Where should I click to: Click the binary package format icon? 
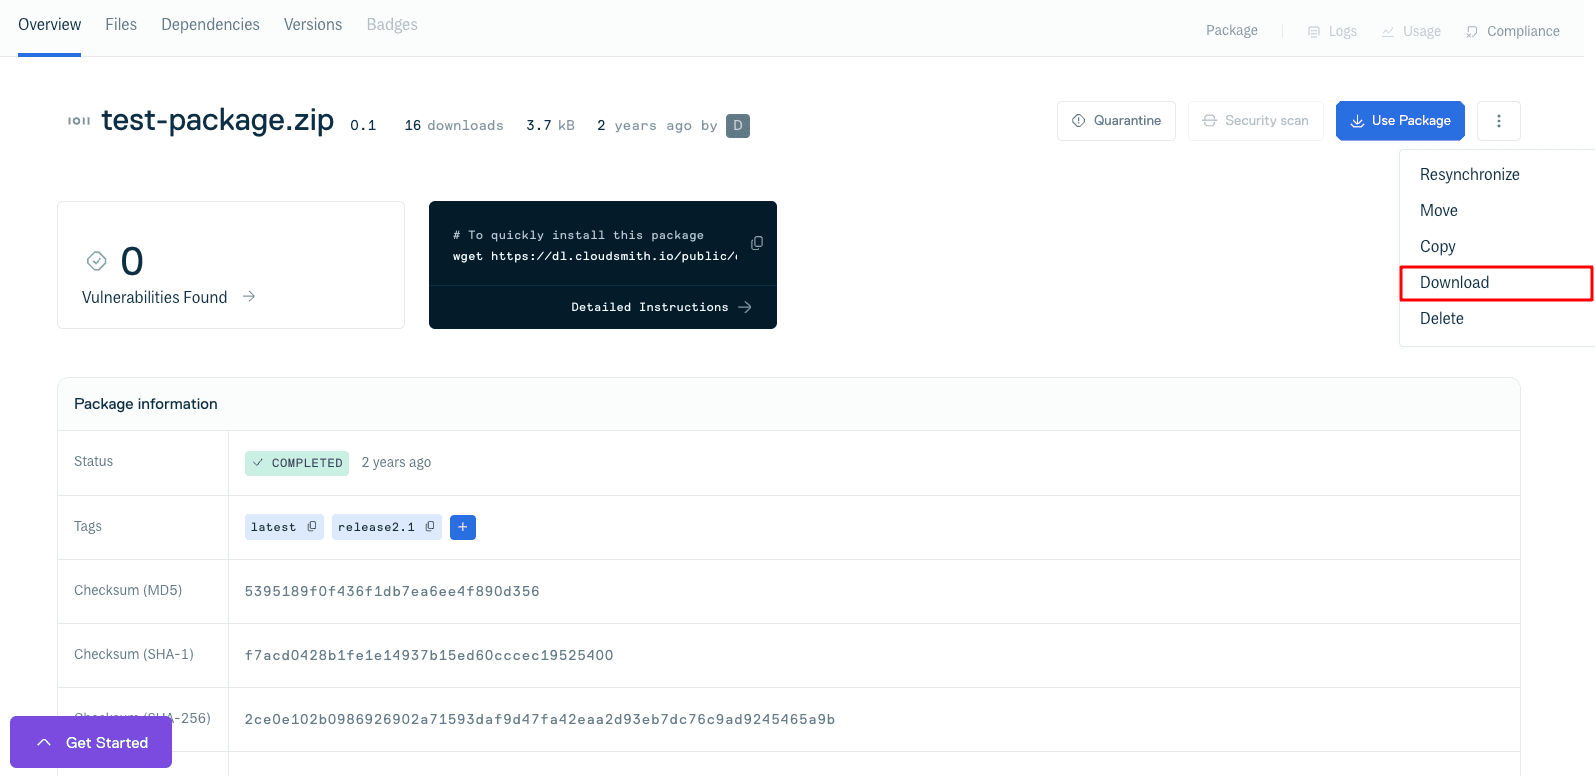79,121
